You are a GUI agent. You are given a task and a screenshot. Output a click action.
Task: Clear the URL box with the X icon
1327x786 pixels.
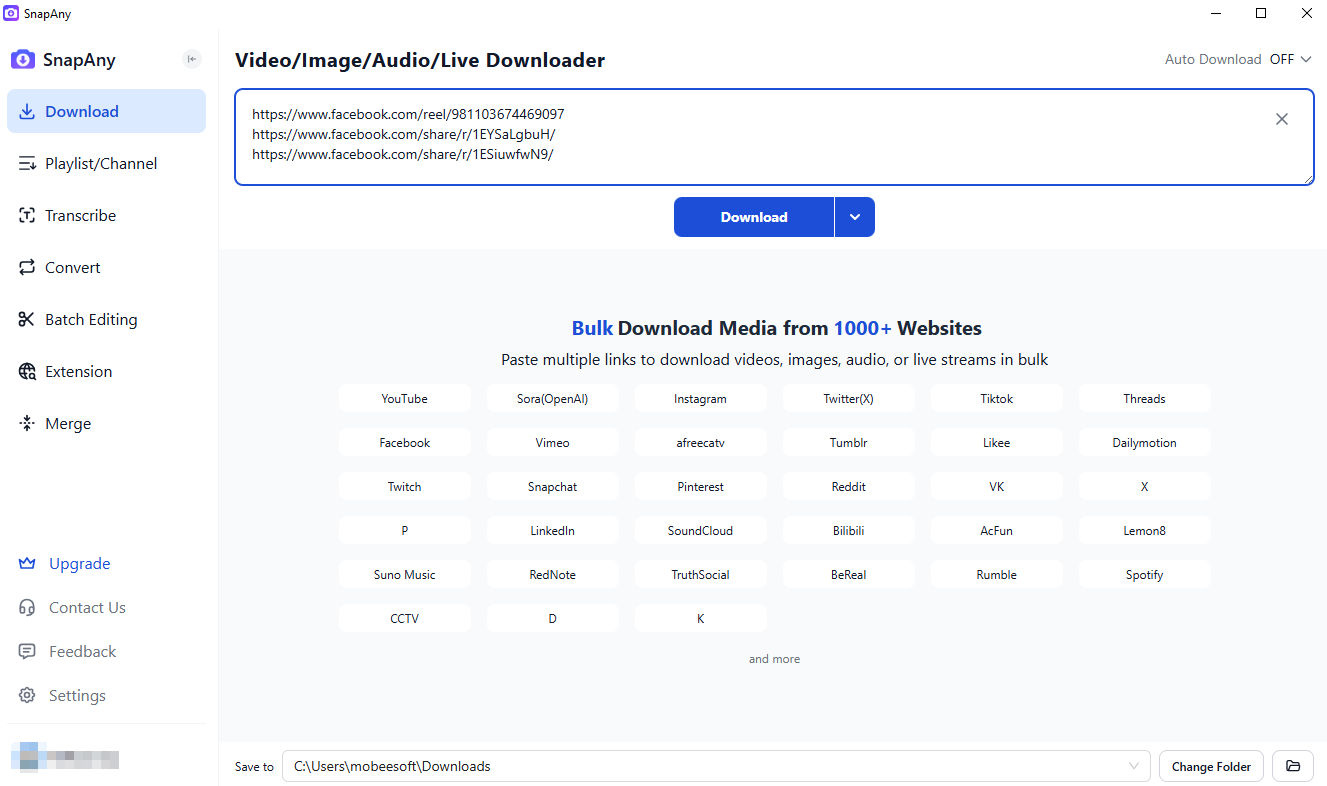coord(1282,119)
